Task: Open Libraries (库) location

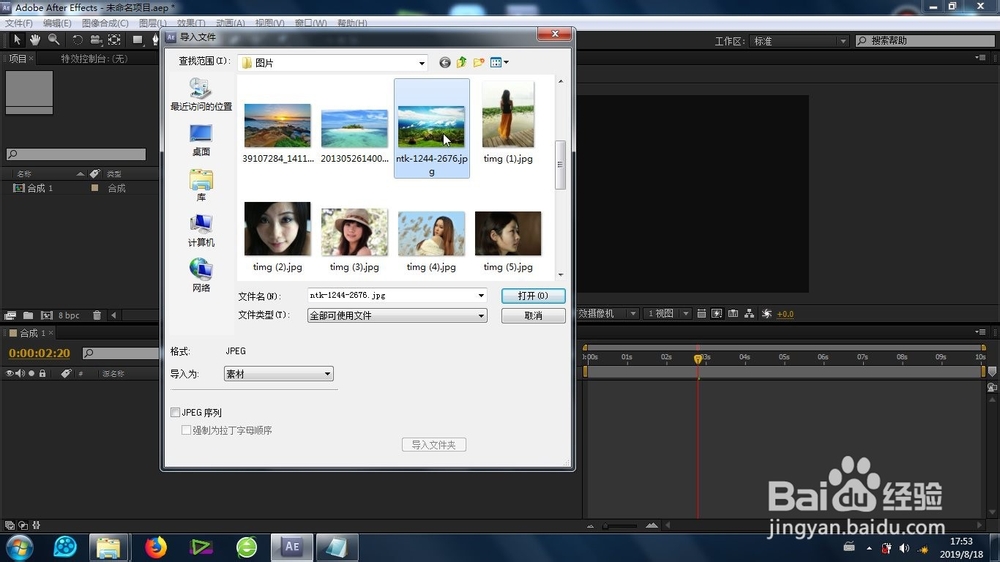Action: pos(201,186)
